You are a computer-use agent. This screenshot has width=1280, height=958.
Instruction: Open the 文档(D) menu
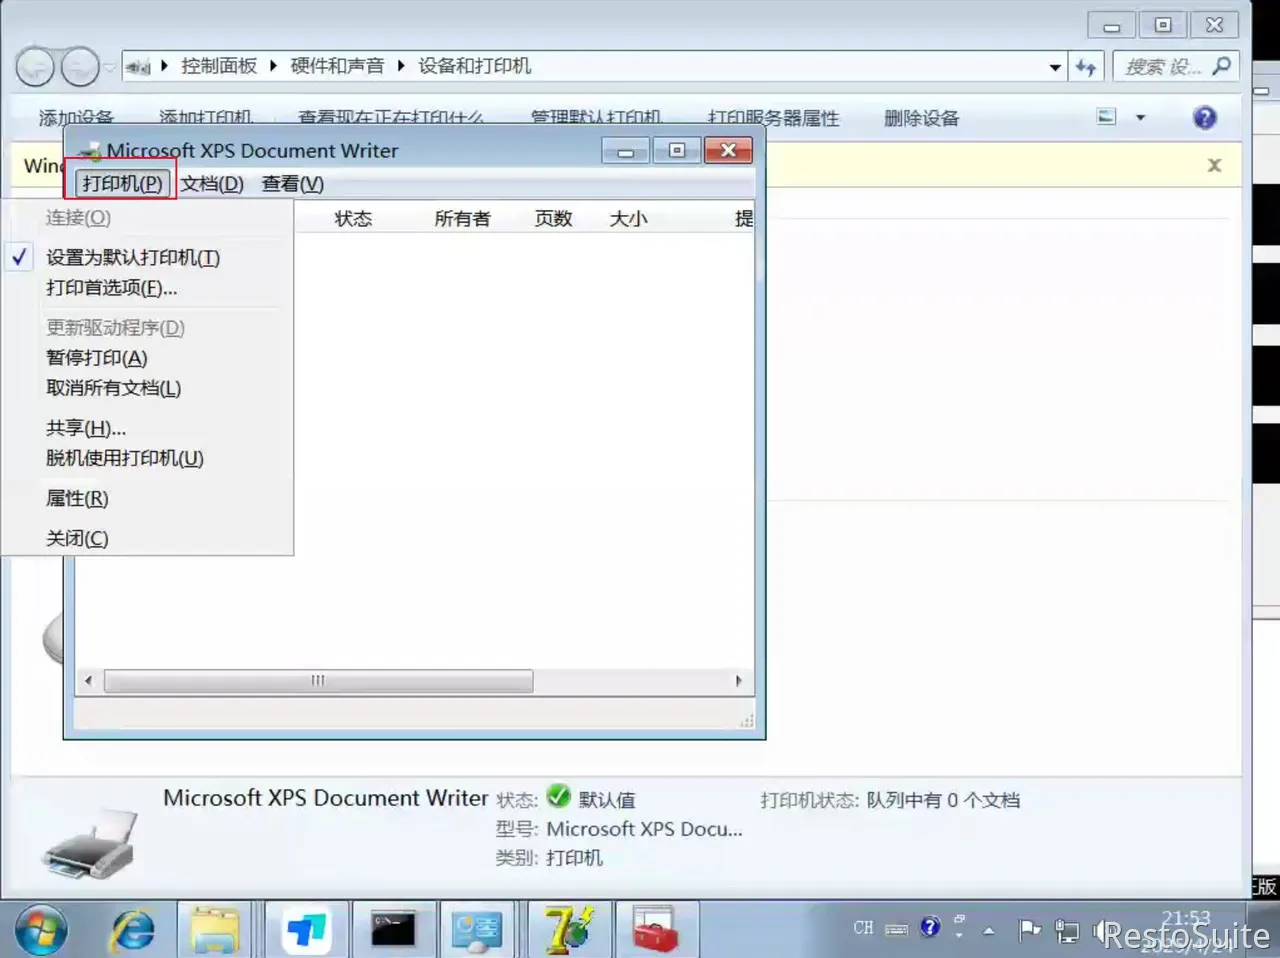(x=212, y=183)
